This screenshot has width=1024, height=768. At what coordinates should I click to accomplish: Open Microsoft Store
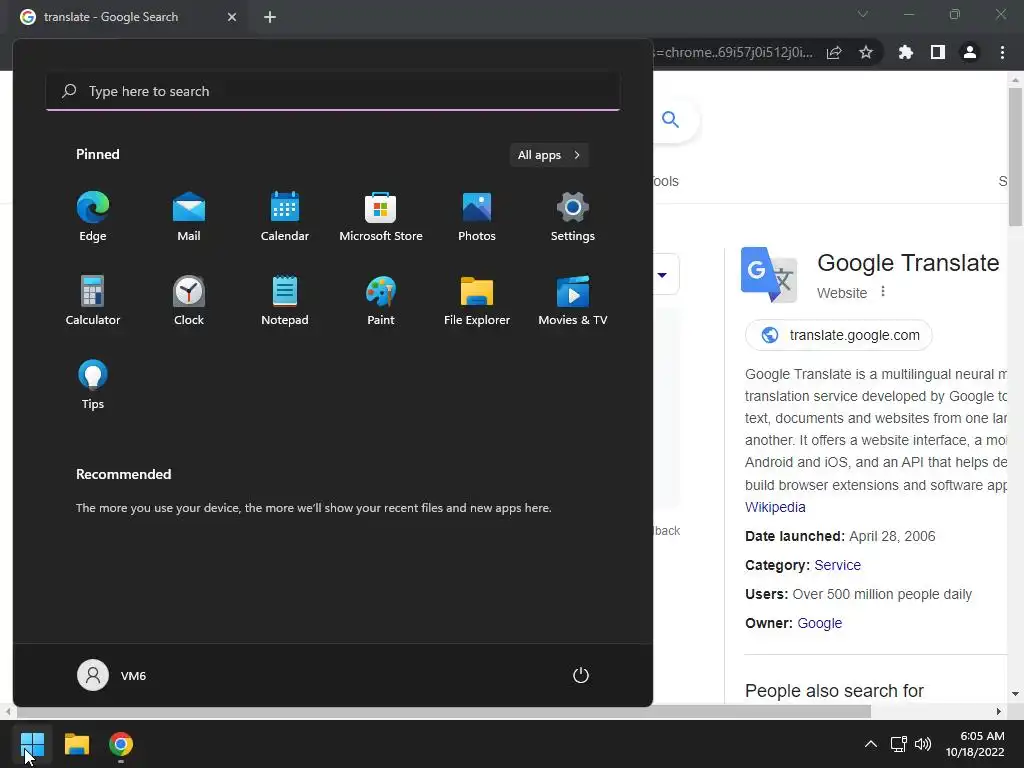coord(381,217)
